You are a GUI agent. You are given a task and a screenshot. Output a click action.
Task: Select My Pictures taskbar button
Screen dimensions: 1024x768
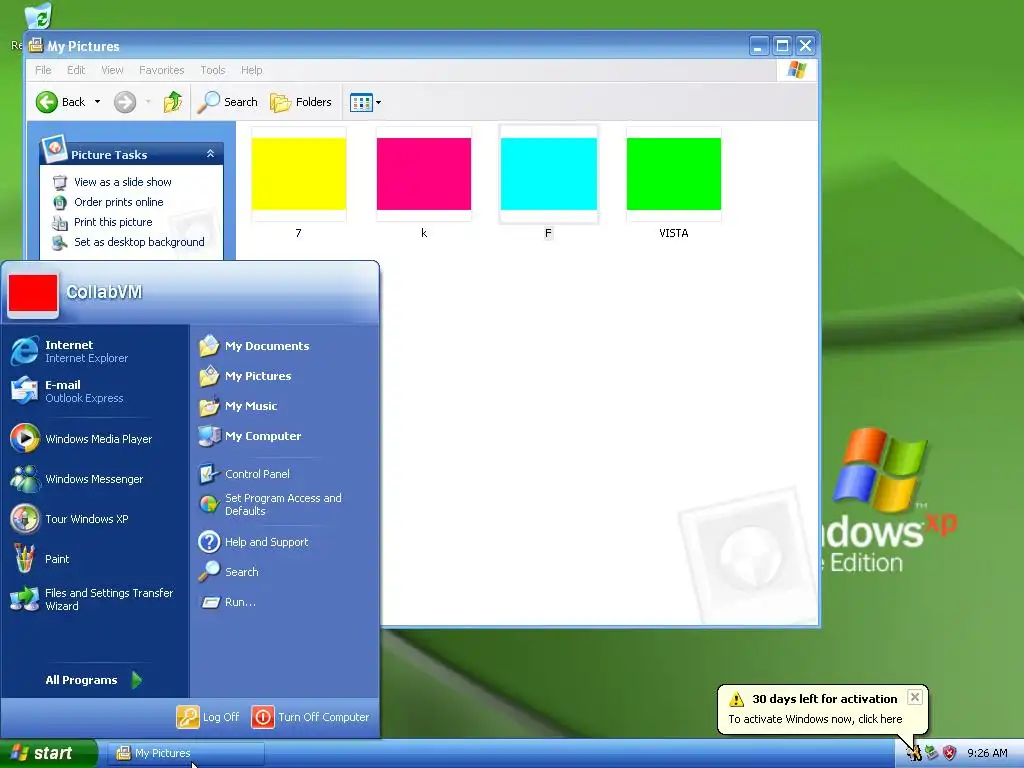pyautogui.click(x=185, y=754)
